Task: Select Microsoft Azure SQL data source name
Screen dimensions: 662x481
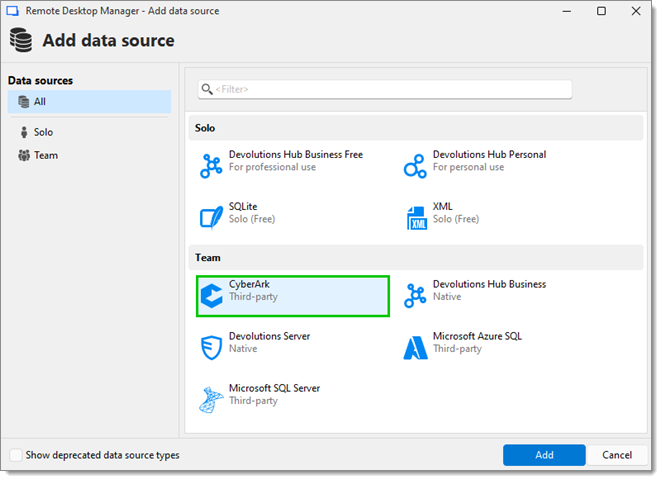Action: pyautogui.click(x=477, y=336)
